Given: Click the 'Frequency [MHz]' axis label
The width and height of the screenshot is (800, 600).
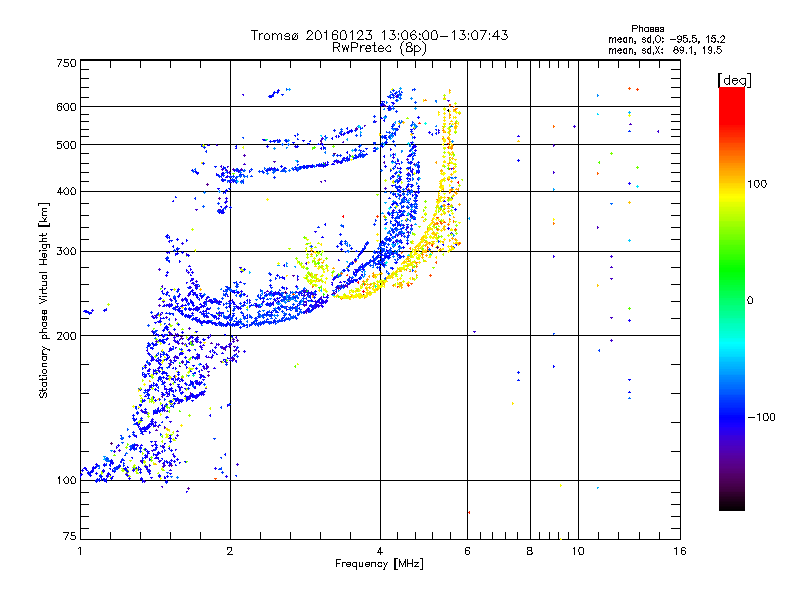Looking at the screenshot, I should point(379,564).
